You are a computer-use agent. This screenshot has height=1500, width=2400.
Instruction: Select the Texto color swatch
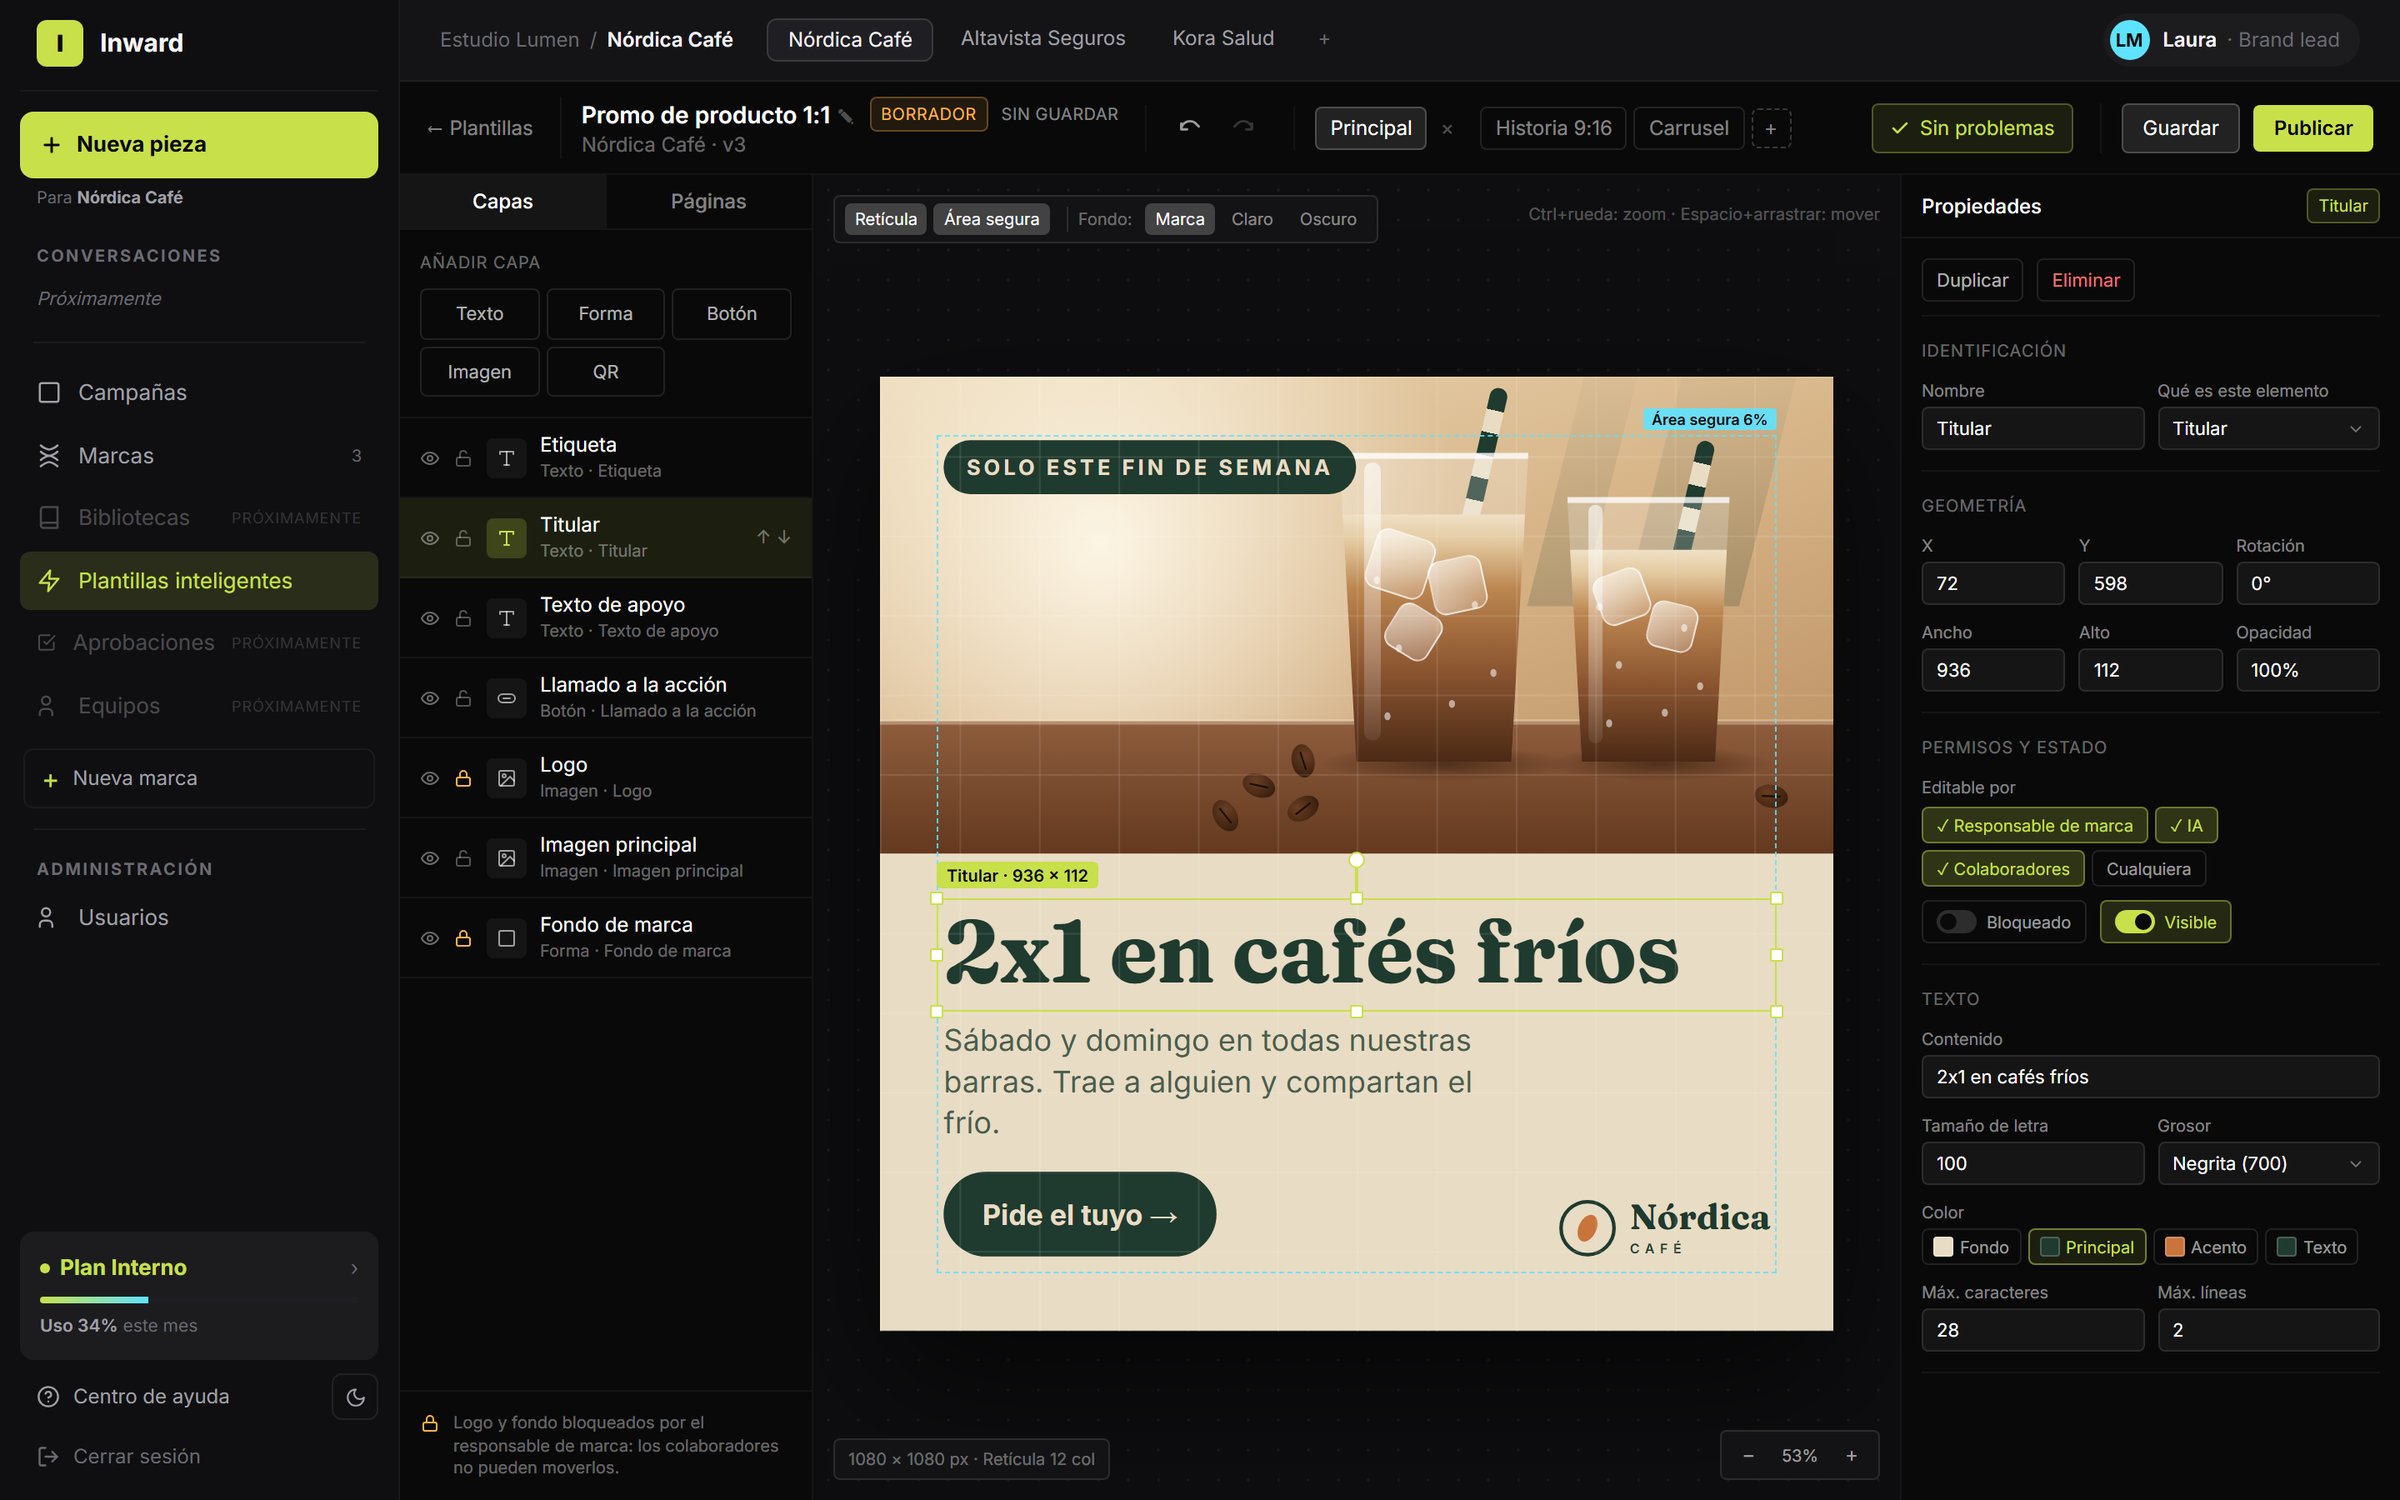click(x=2311, y=1247)
